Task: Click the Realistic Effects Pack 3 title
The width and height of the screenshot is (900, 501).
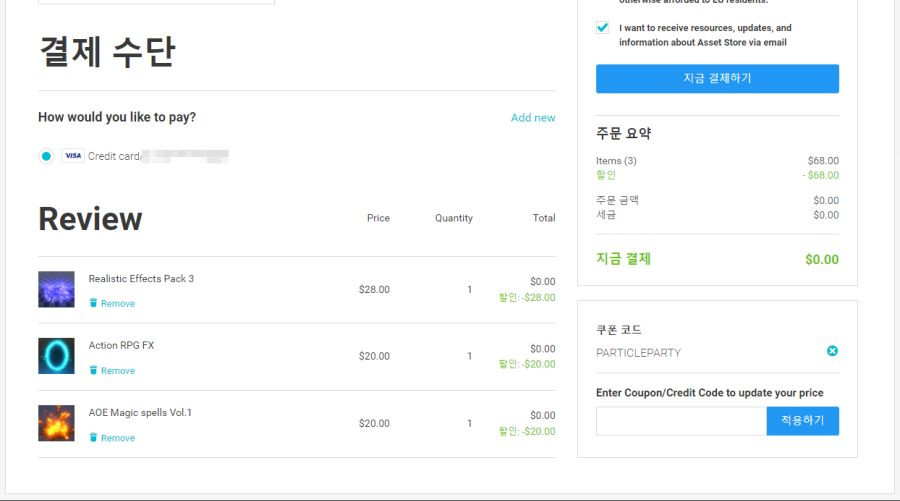Action: pos(141,278)
